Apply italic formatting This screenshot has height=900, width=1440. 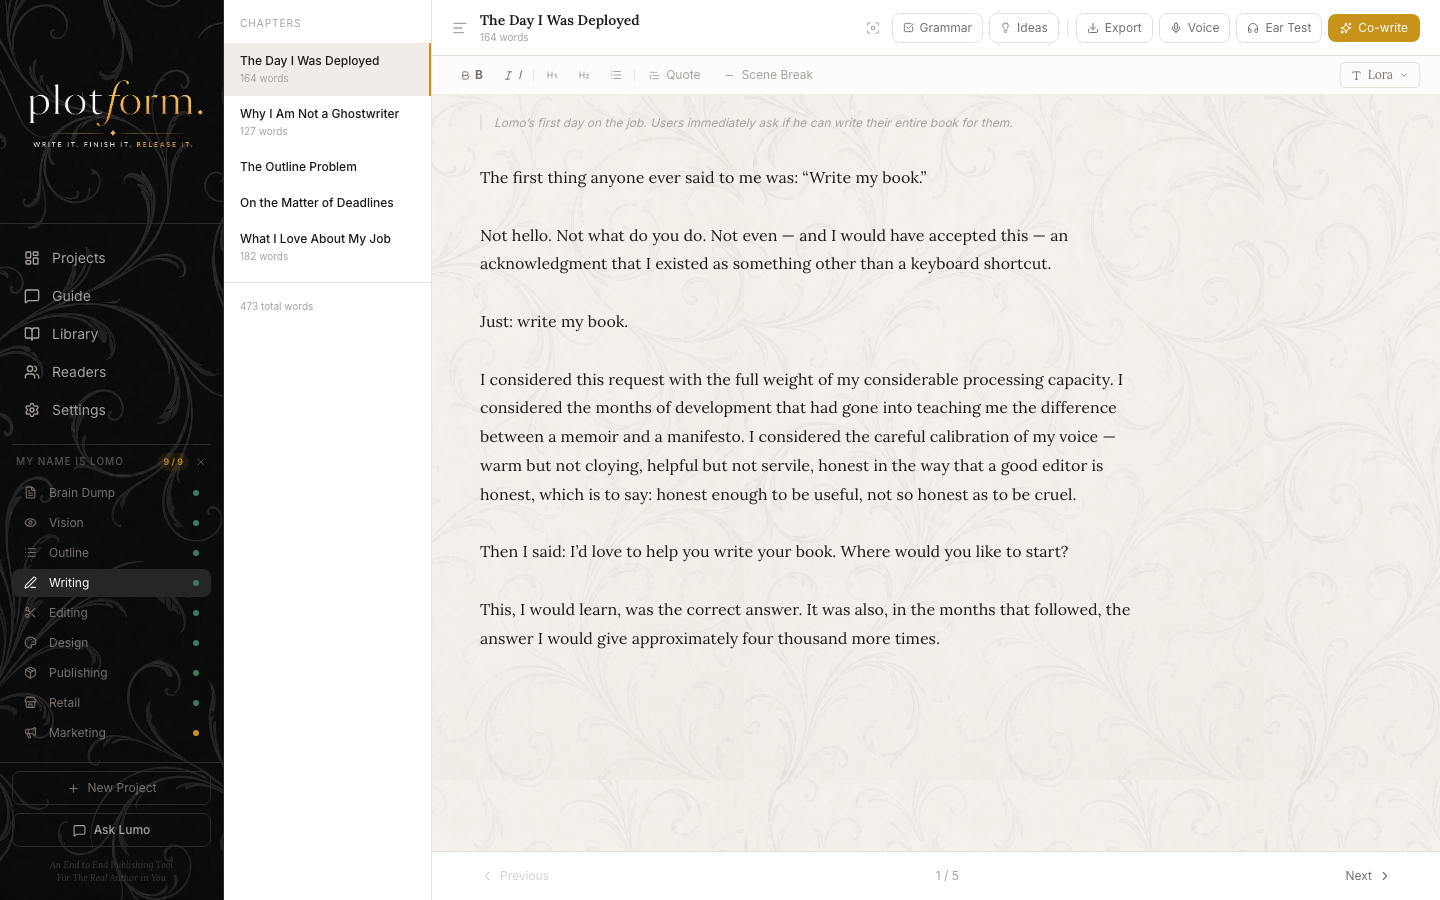tap(514, 75)
